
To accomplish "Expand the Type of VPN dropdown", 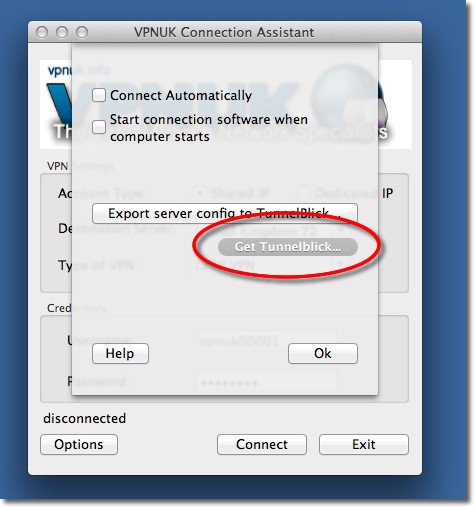I will click(272, 265).
